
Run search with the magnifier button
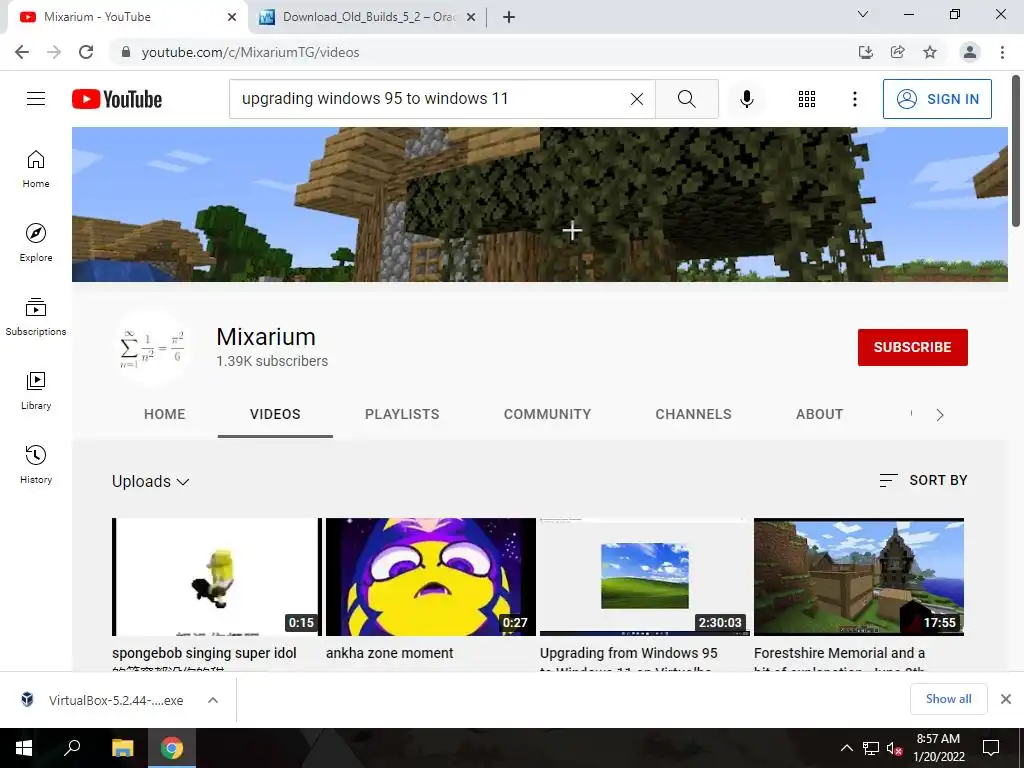[686, 99]
